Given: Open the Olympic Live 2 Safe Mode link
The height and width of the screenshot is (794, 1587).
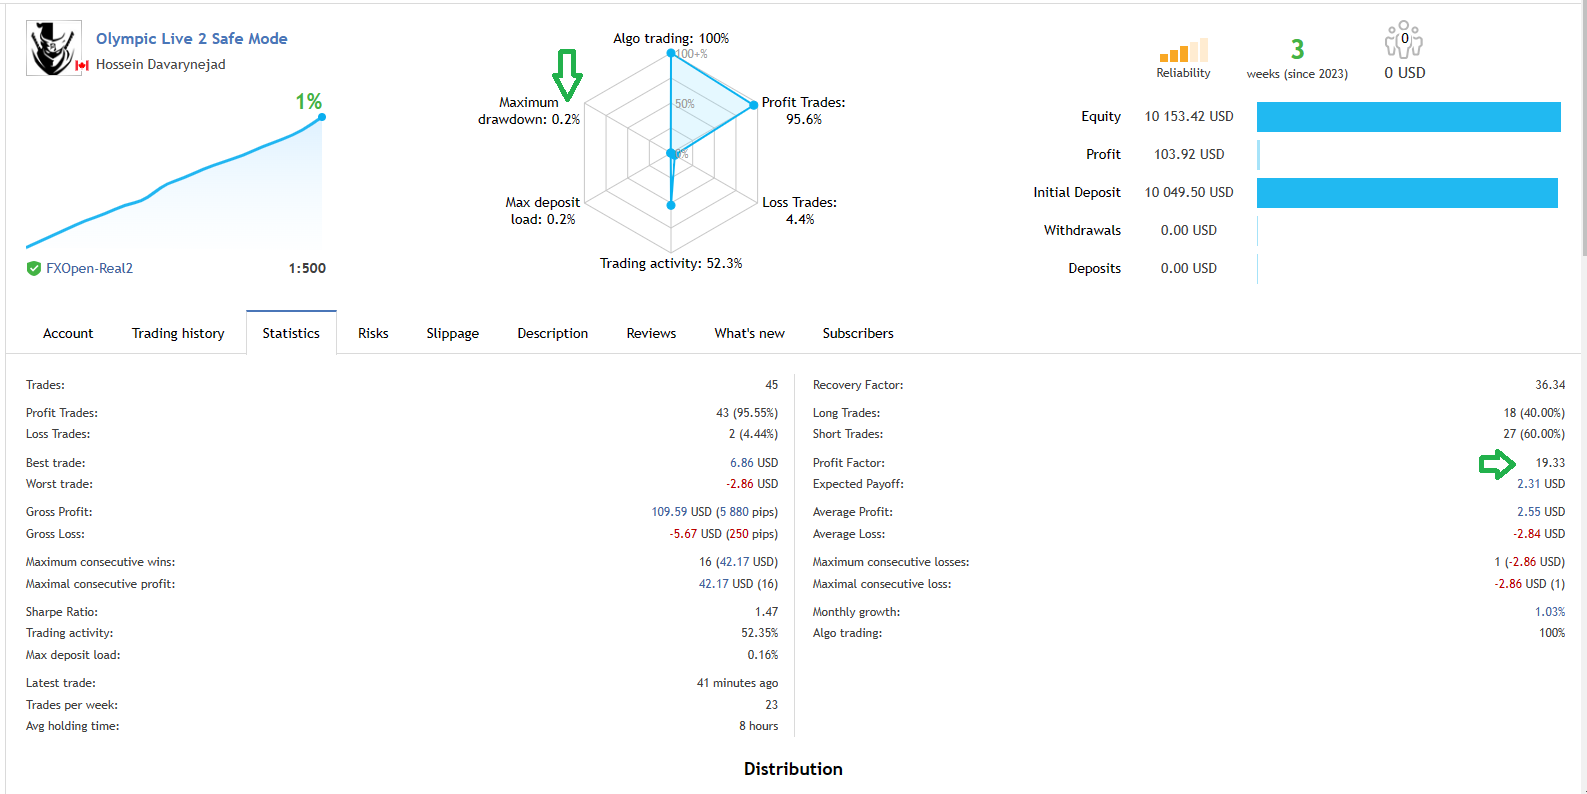Looking at the screenshot, I should 191,38.
